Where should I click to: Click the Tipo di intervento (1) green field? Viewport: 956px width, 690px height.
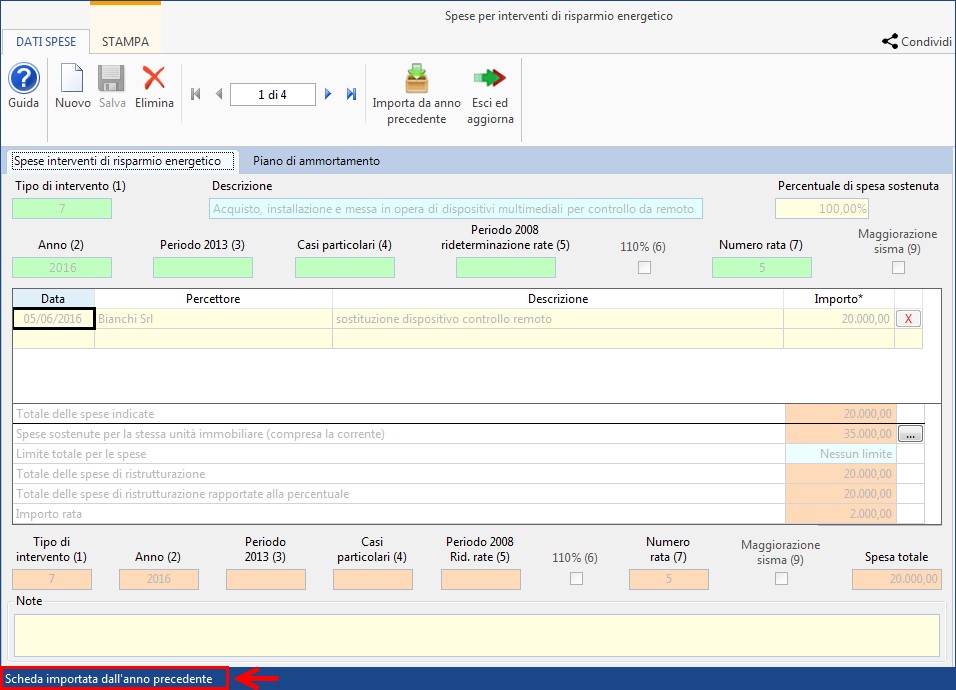[62, 208]
